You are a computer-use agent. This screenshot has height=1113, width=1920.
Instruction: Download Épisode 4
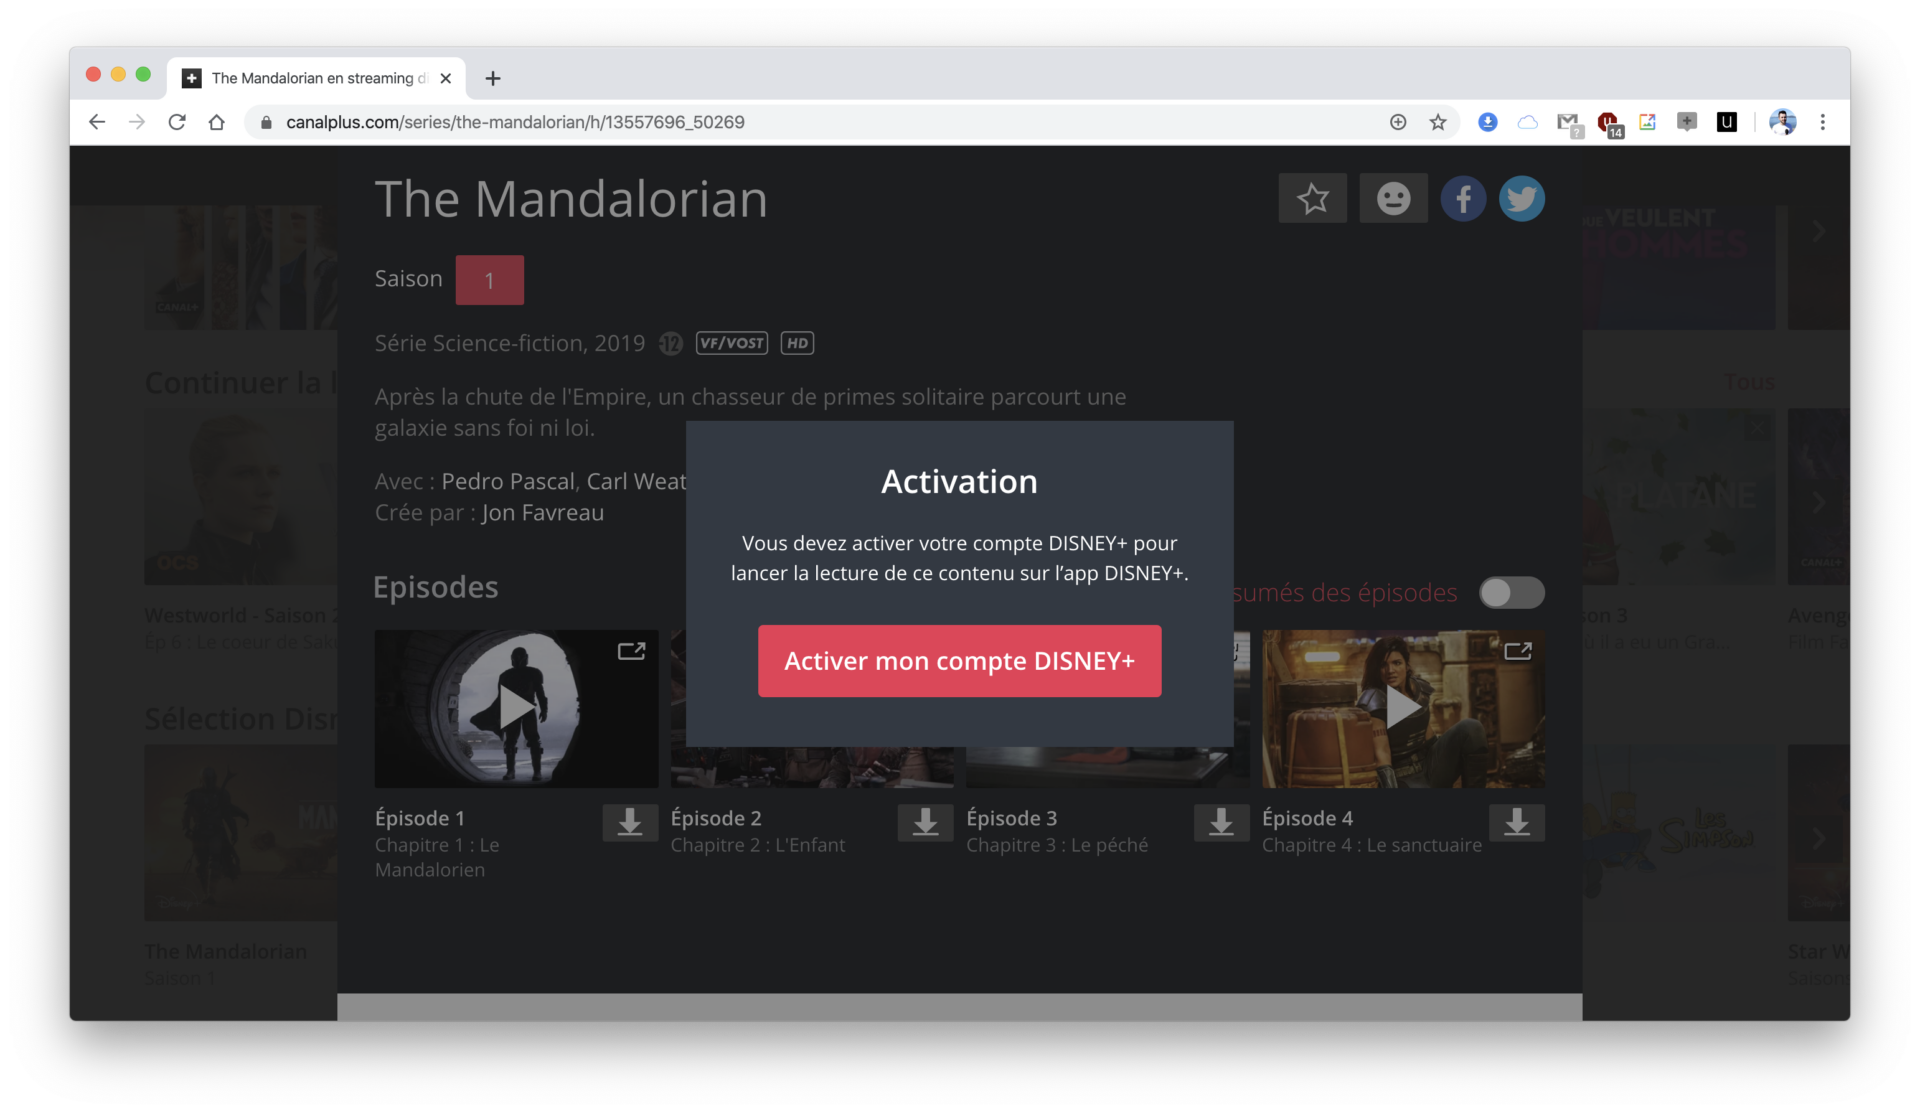1517,822
